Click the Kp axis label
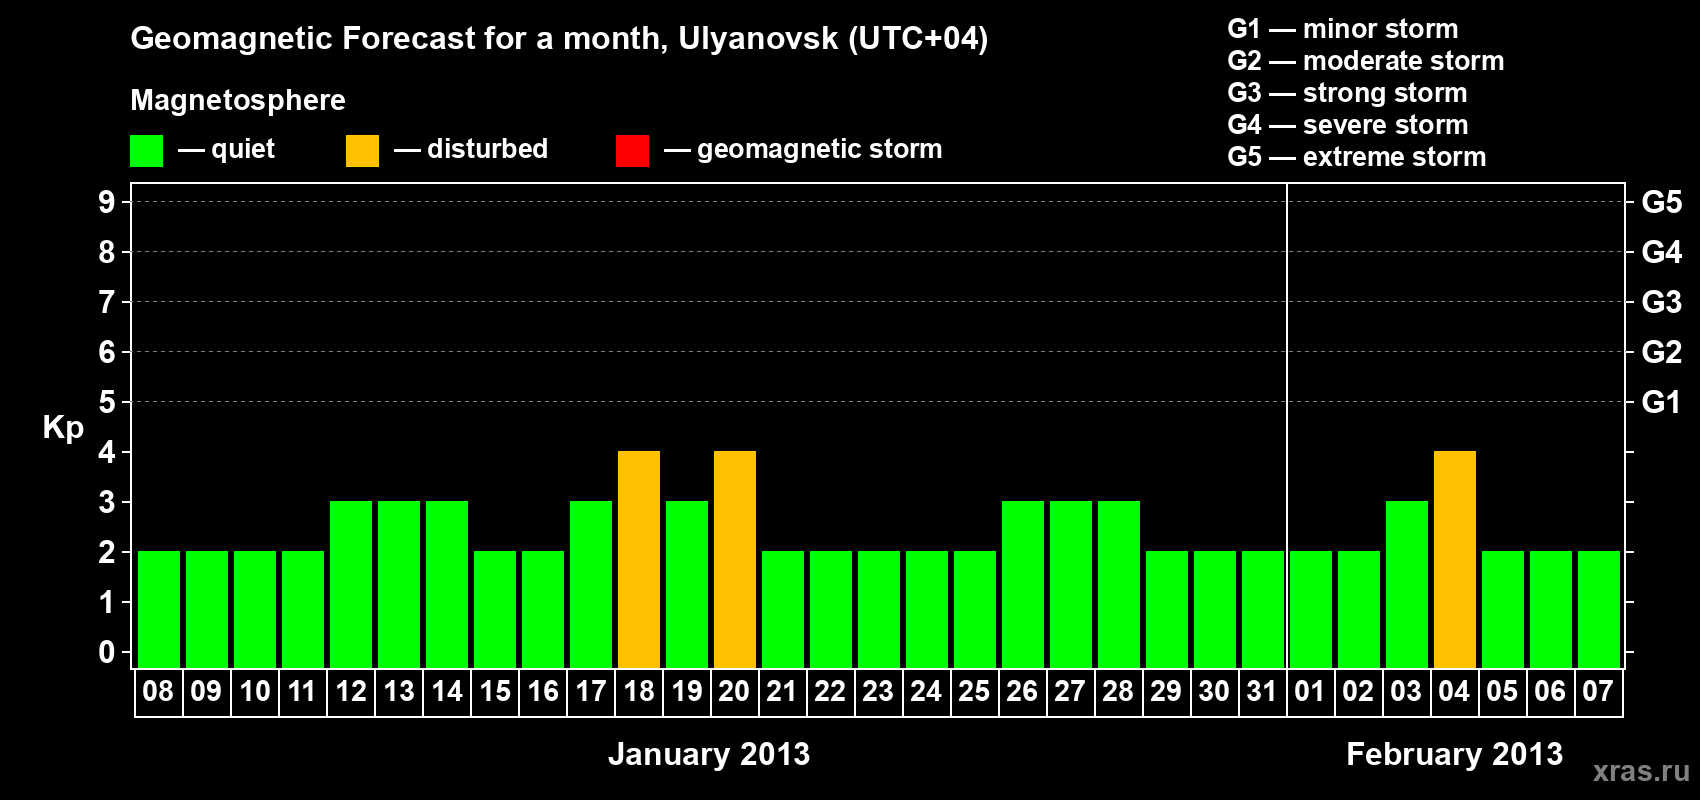 pyautogui.click(x=63, y=428)
